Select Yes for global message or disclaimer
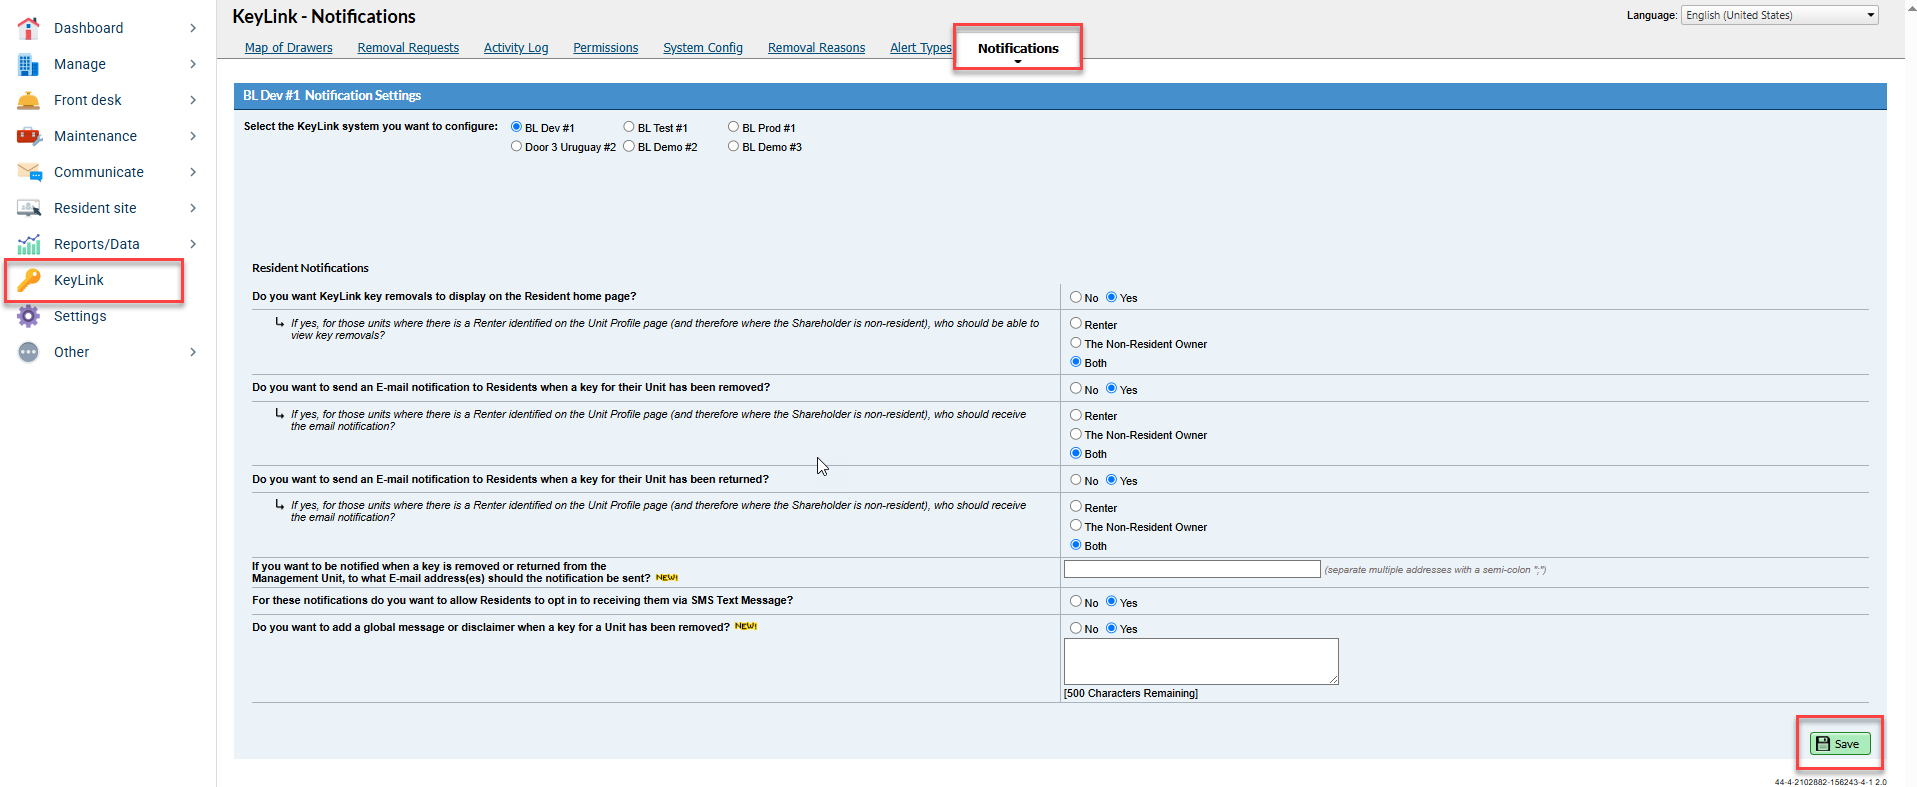The height and width of the screenshot is (787, 1917). [1111, 628]
